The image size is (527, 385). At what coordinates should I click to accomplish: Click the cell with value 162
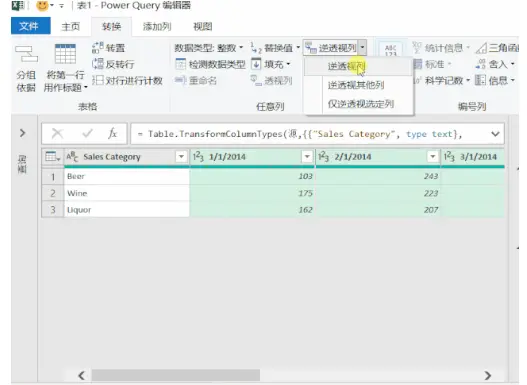tap(252, 210)
